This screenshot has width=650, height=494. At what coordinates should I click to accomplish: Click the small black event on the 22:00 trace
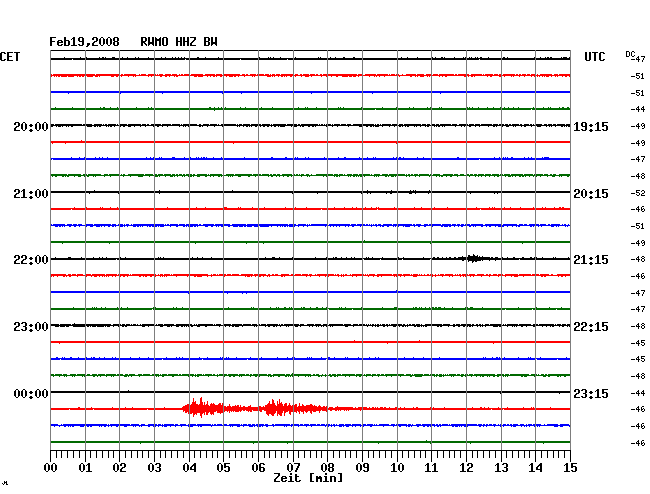(475, 259)
